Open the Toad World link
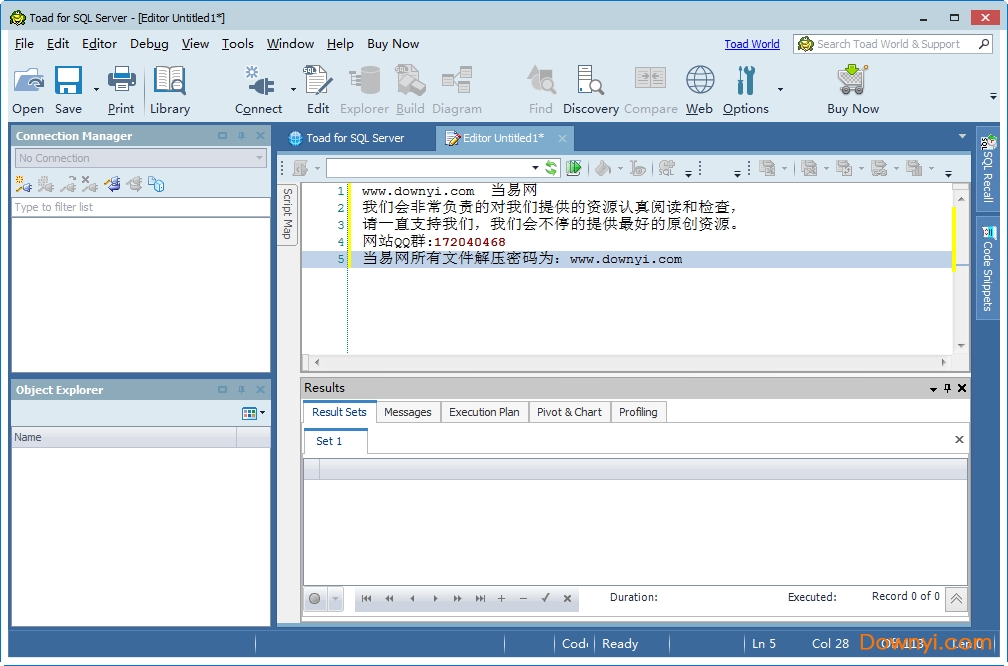The height and width of the screenshot is (666, 1008). 752,44
